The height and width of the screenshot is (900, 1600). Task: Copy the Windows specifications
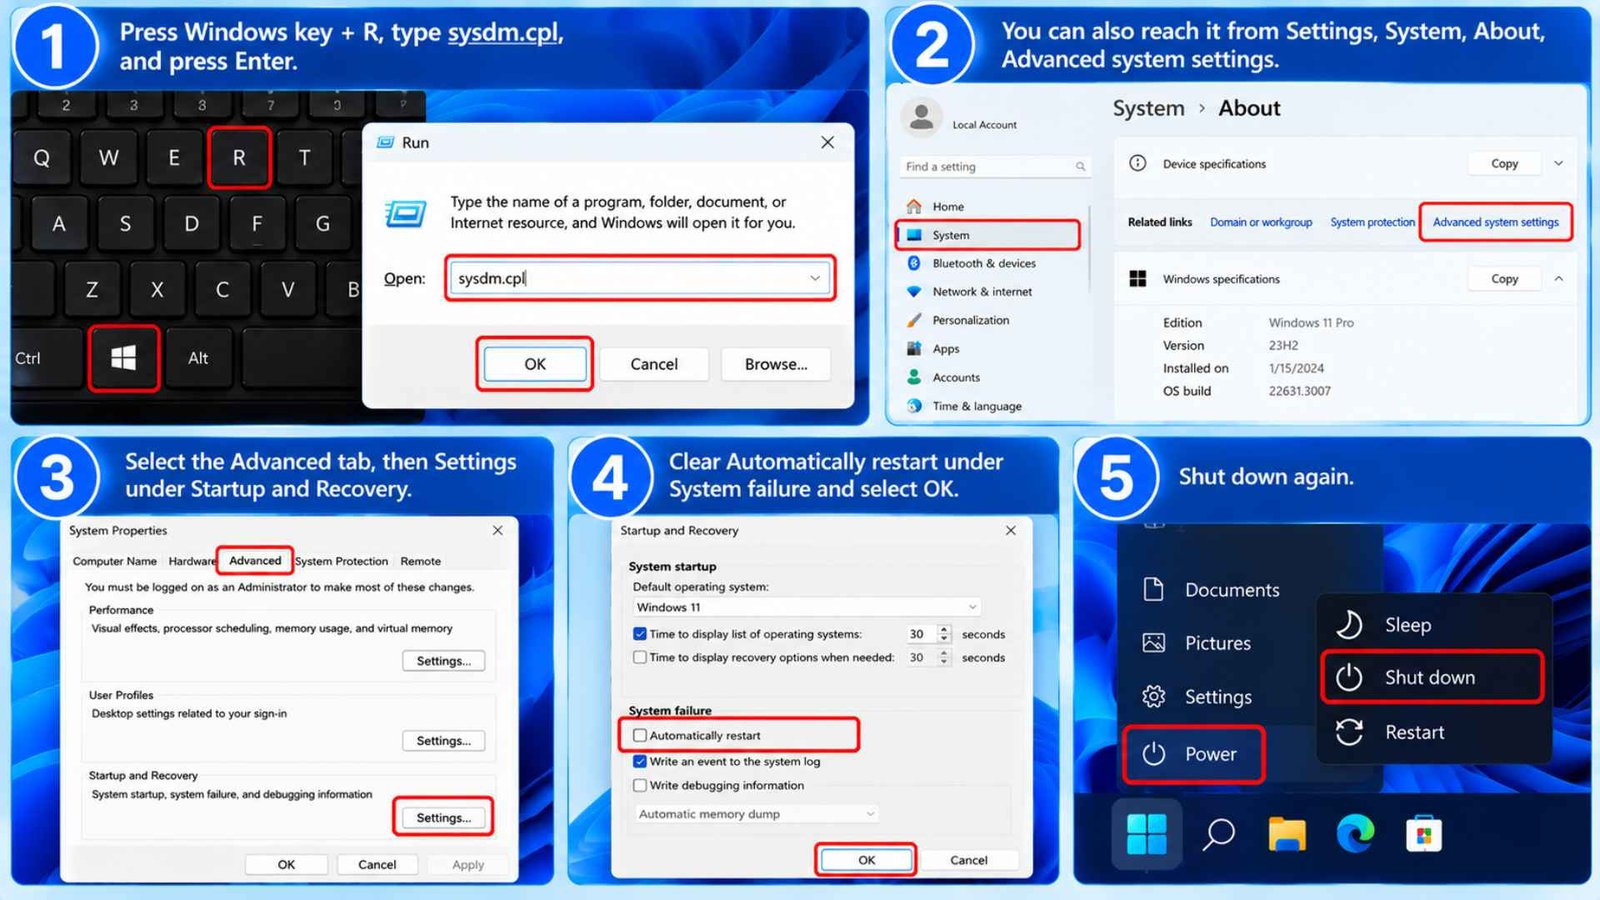[1504, 279]
